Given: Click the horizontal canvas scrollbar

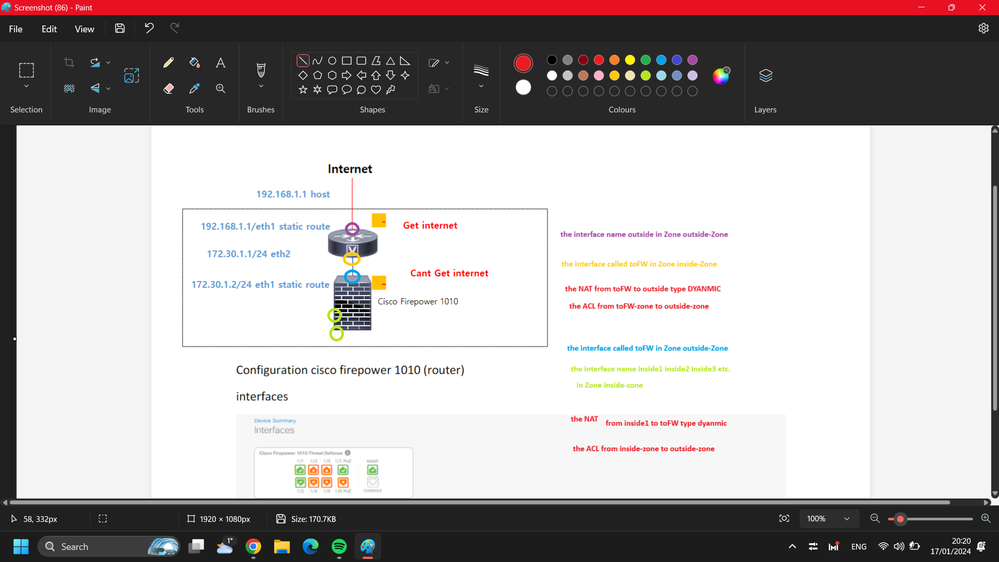Looking at the screenshot, I should point(478,502).
